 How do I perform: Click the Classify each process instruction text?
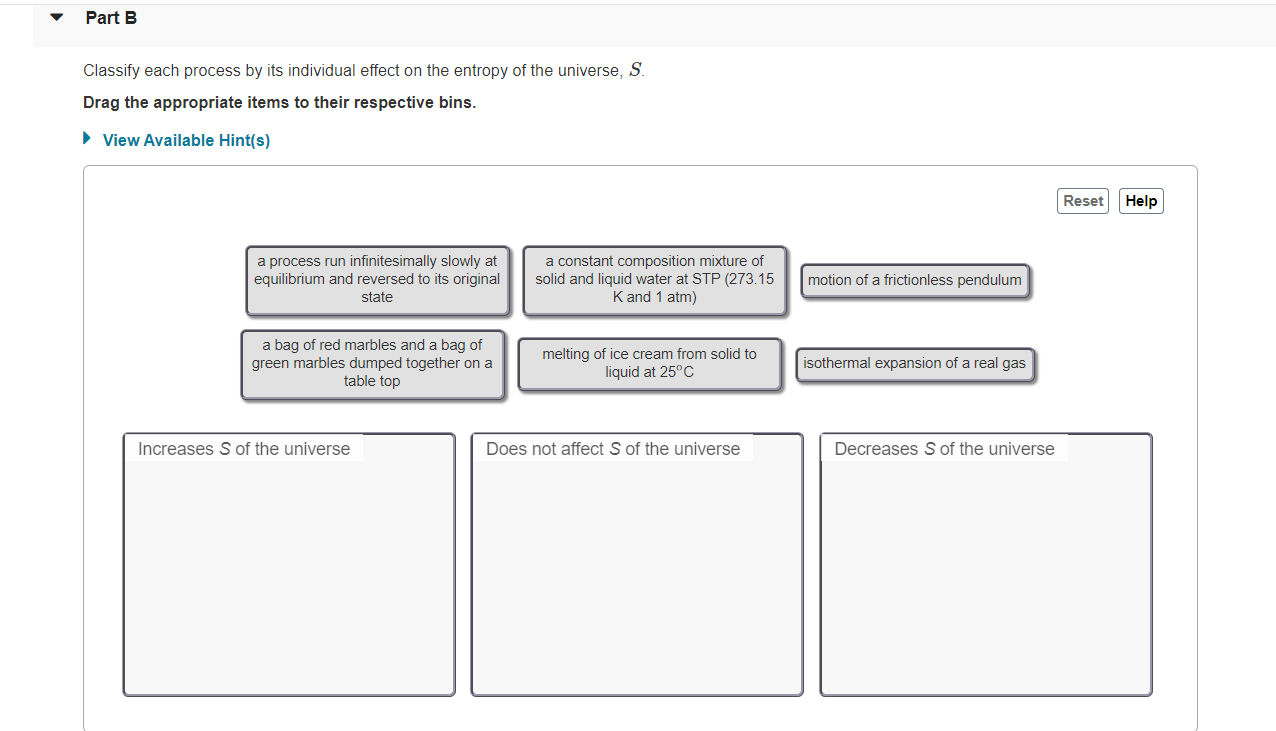point(362,70)
